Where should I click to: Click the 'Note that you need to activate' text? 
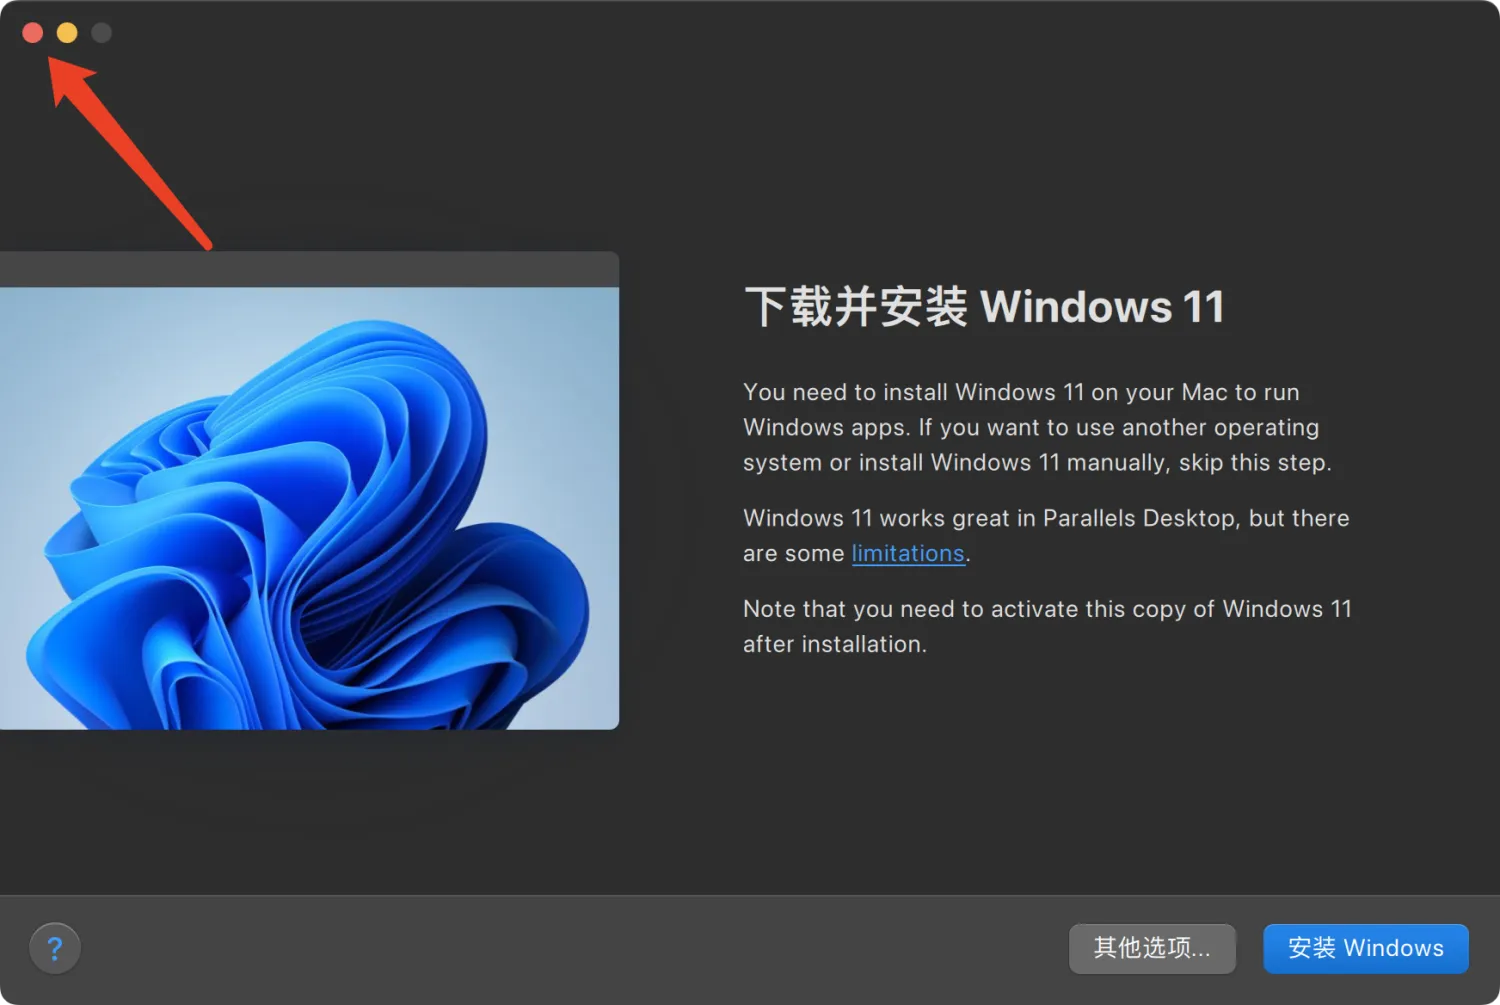[x=1047, y=626]
